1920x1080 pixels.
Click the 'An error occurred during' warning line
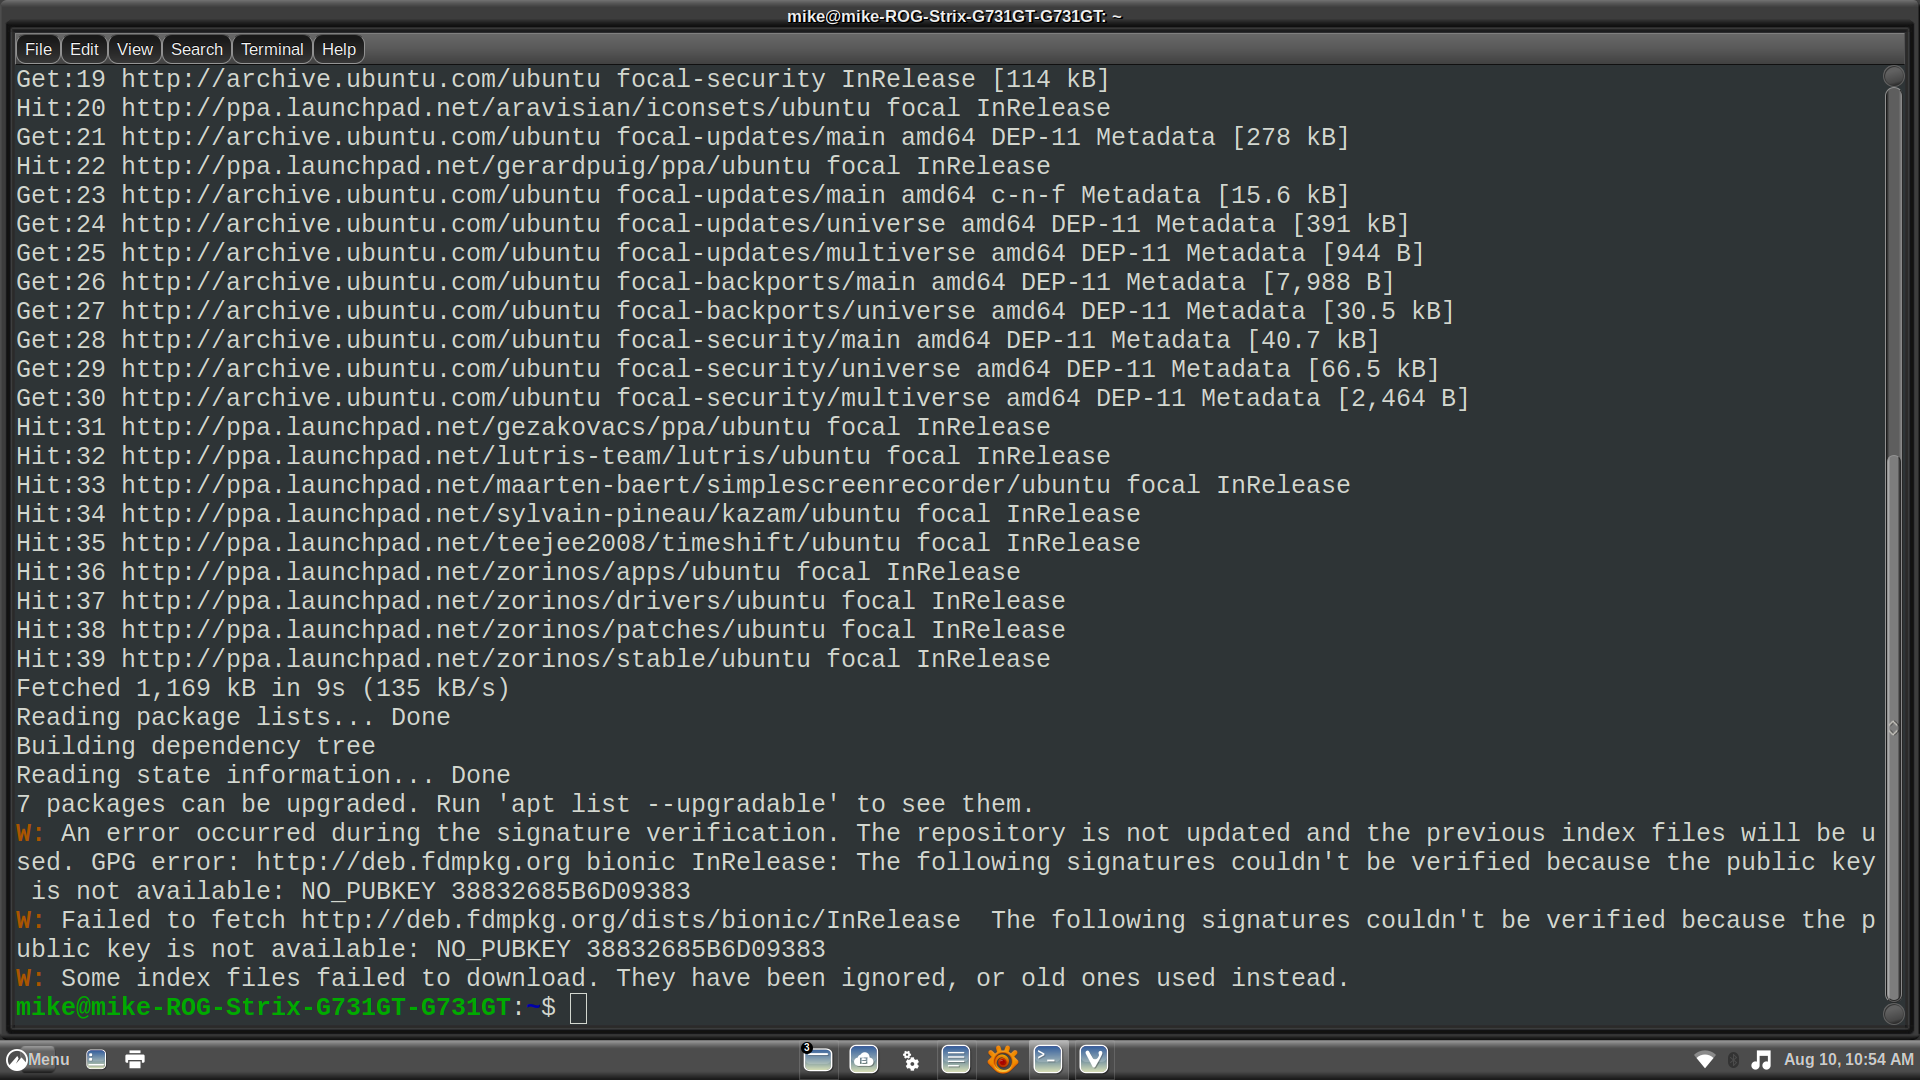pos(946,862)
